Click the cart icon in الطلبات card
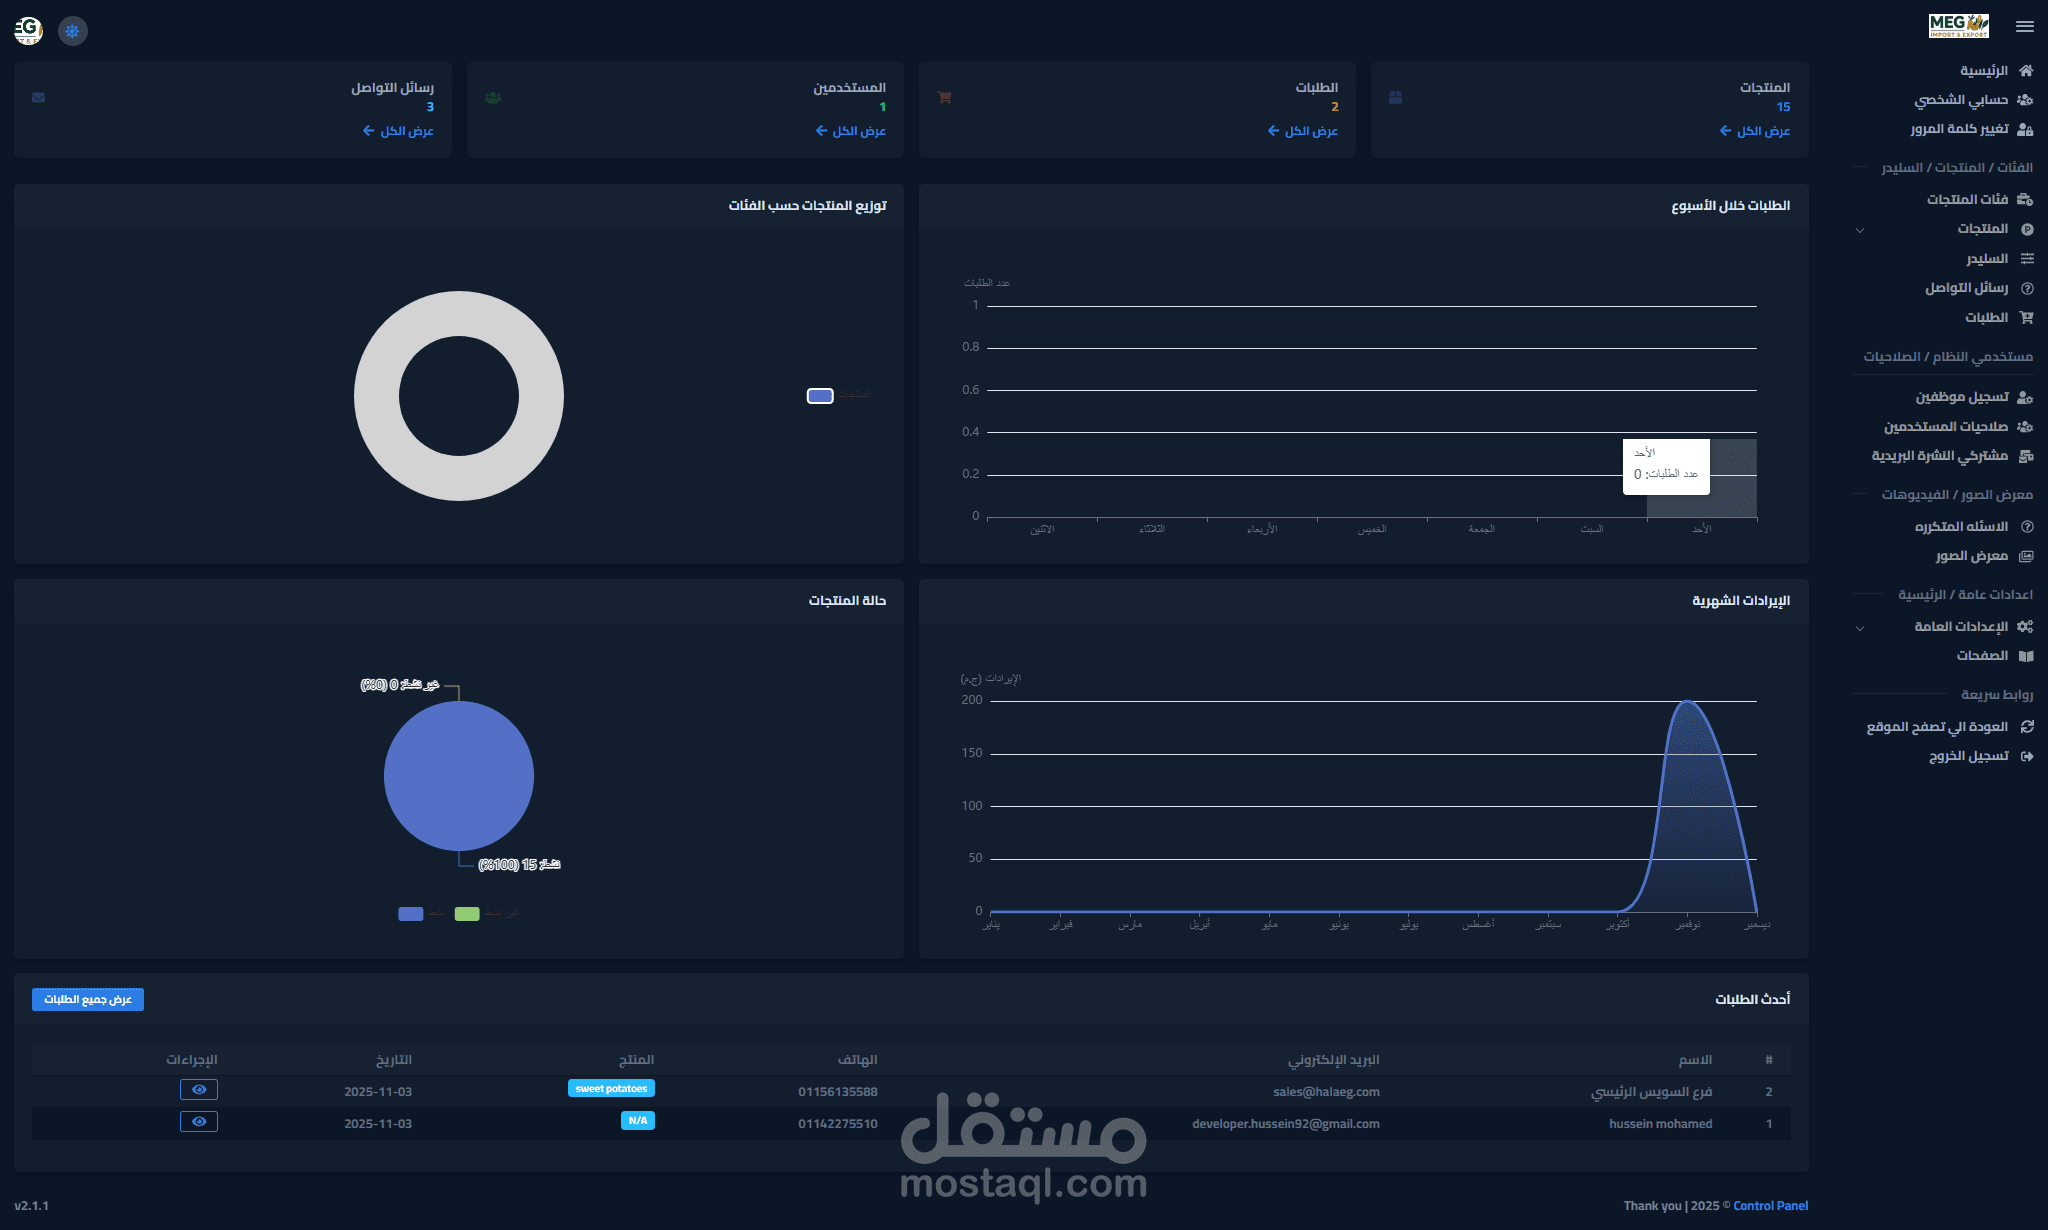2048x1230 pixels. [944, 98]
